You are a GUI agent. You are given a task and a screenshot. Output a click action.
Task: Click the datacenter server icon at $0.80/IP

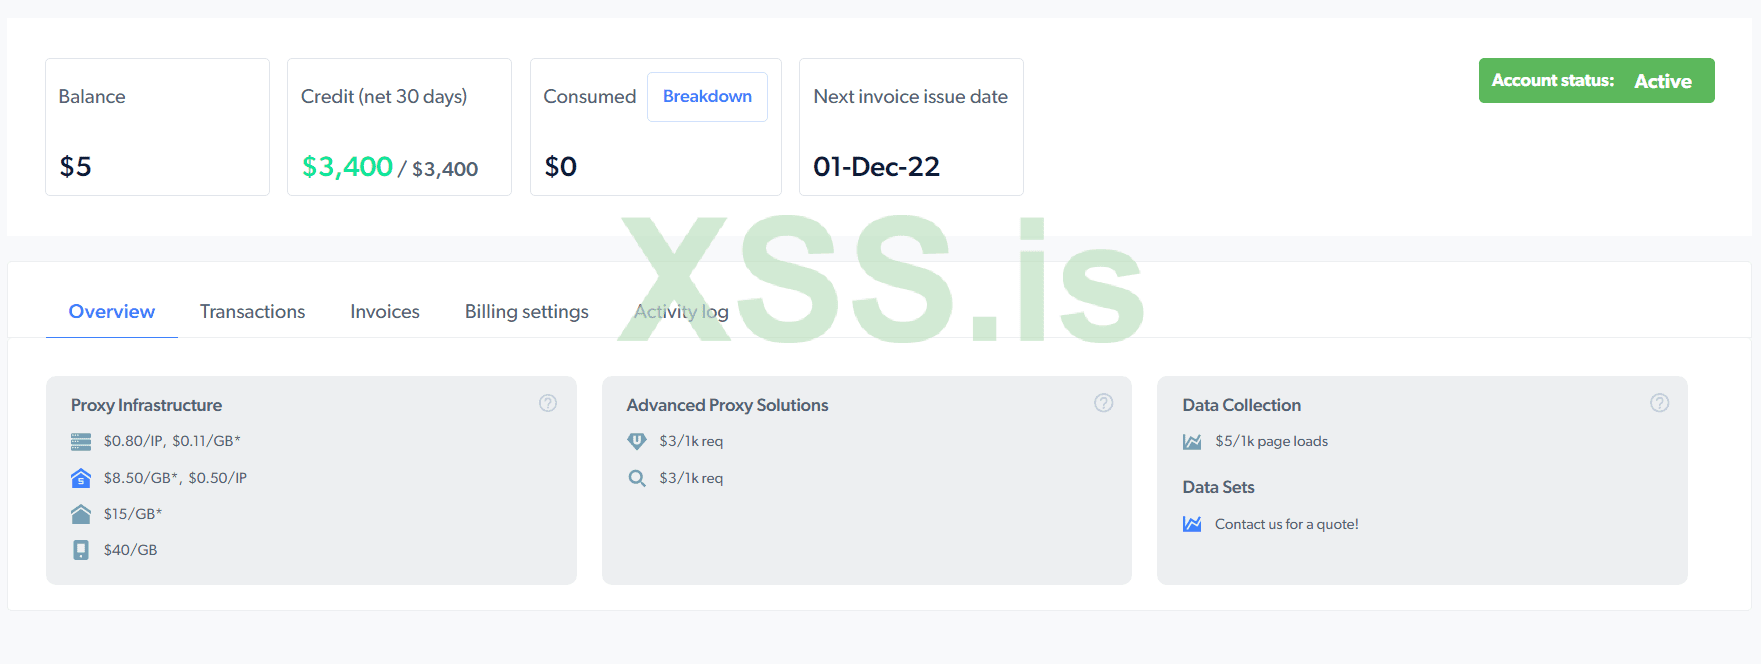coord(81,442)
